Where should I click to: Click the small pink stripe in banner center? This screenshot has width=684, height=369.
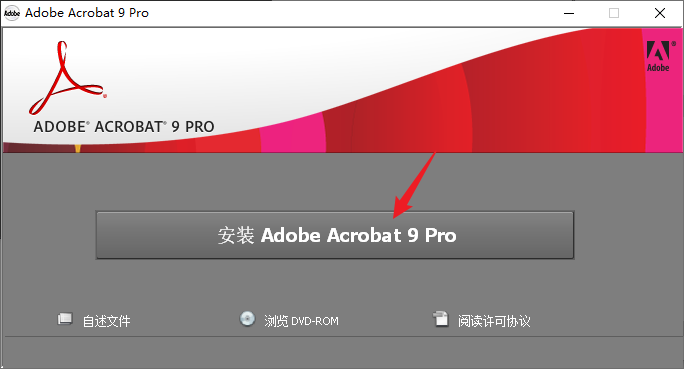293,133
